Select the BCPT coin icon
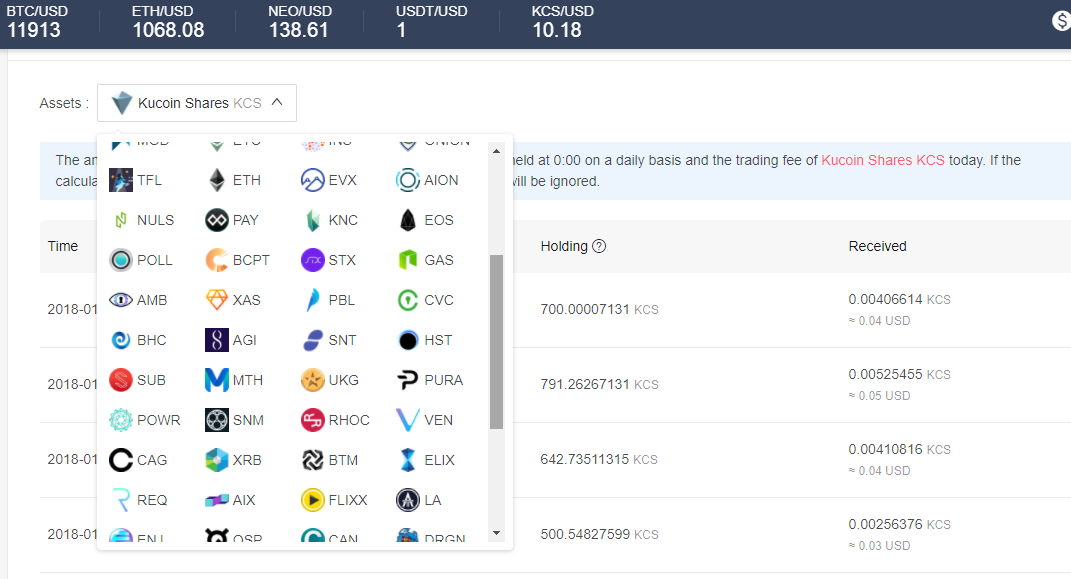The height and width of the screenshot is (579, 1071). coord(217,260)
